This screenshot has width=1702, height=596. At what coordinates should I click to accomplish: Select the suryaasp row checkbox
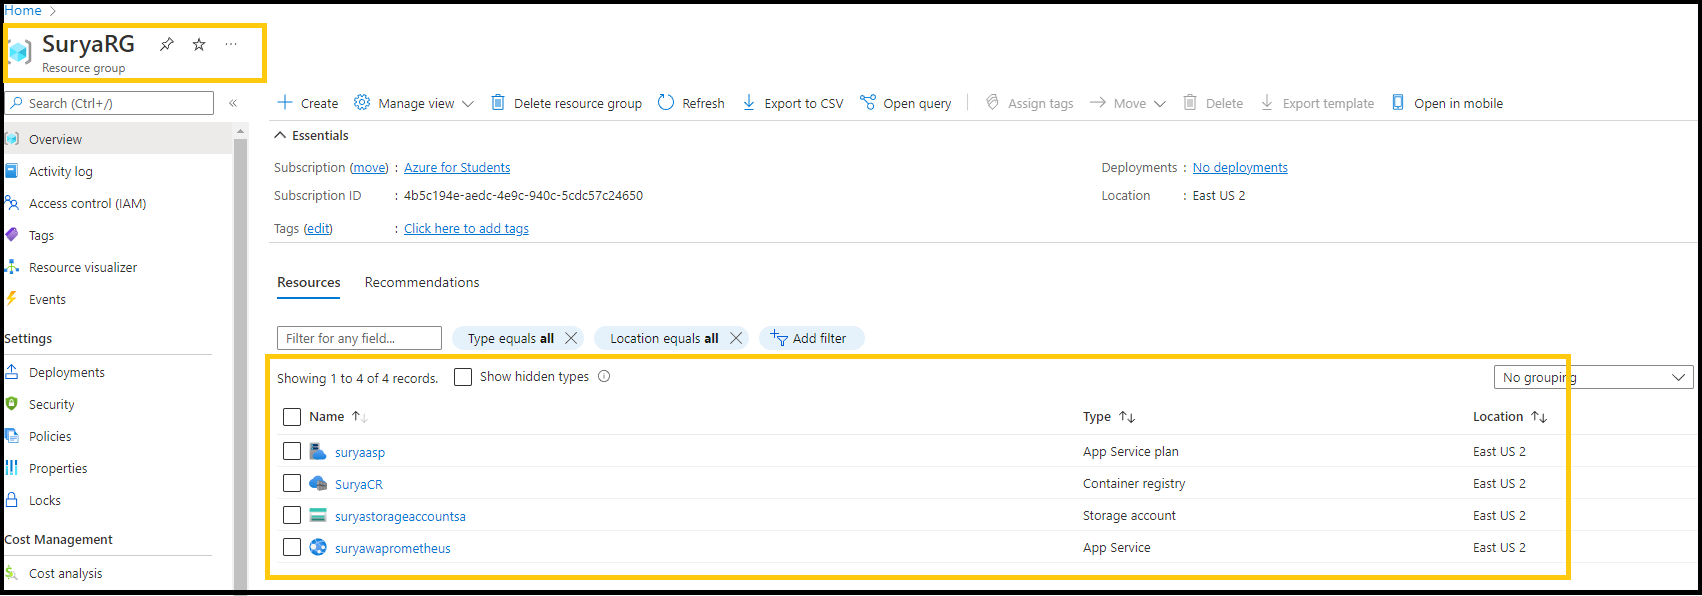tap(292, 451)
